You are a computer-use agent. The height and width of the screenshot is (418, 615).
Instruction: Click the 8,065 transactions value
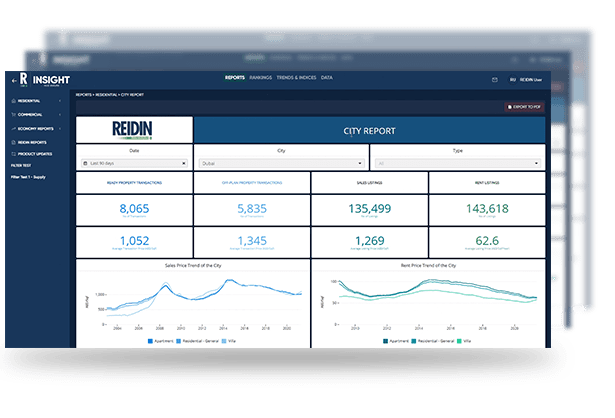(x=134, y=209)
